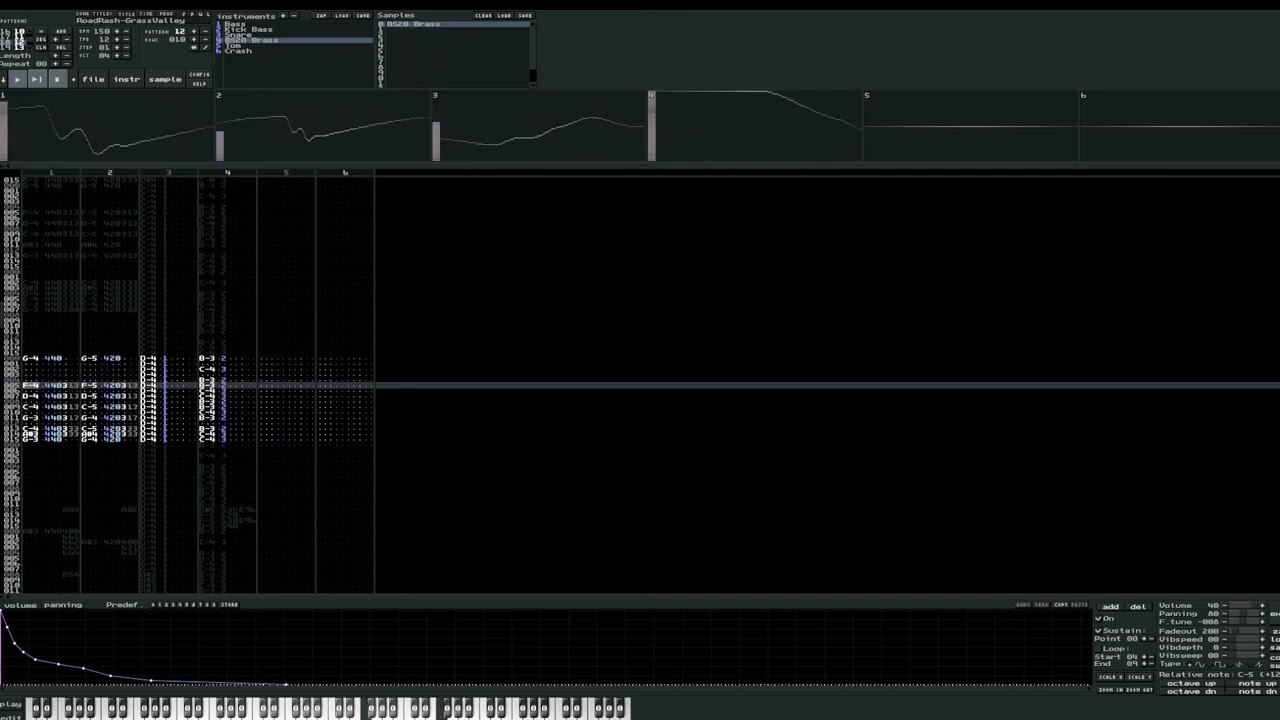Click the Panning slider bar
Viewport: 1280px width, 720px height.
coord(1244,614)
